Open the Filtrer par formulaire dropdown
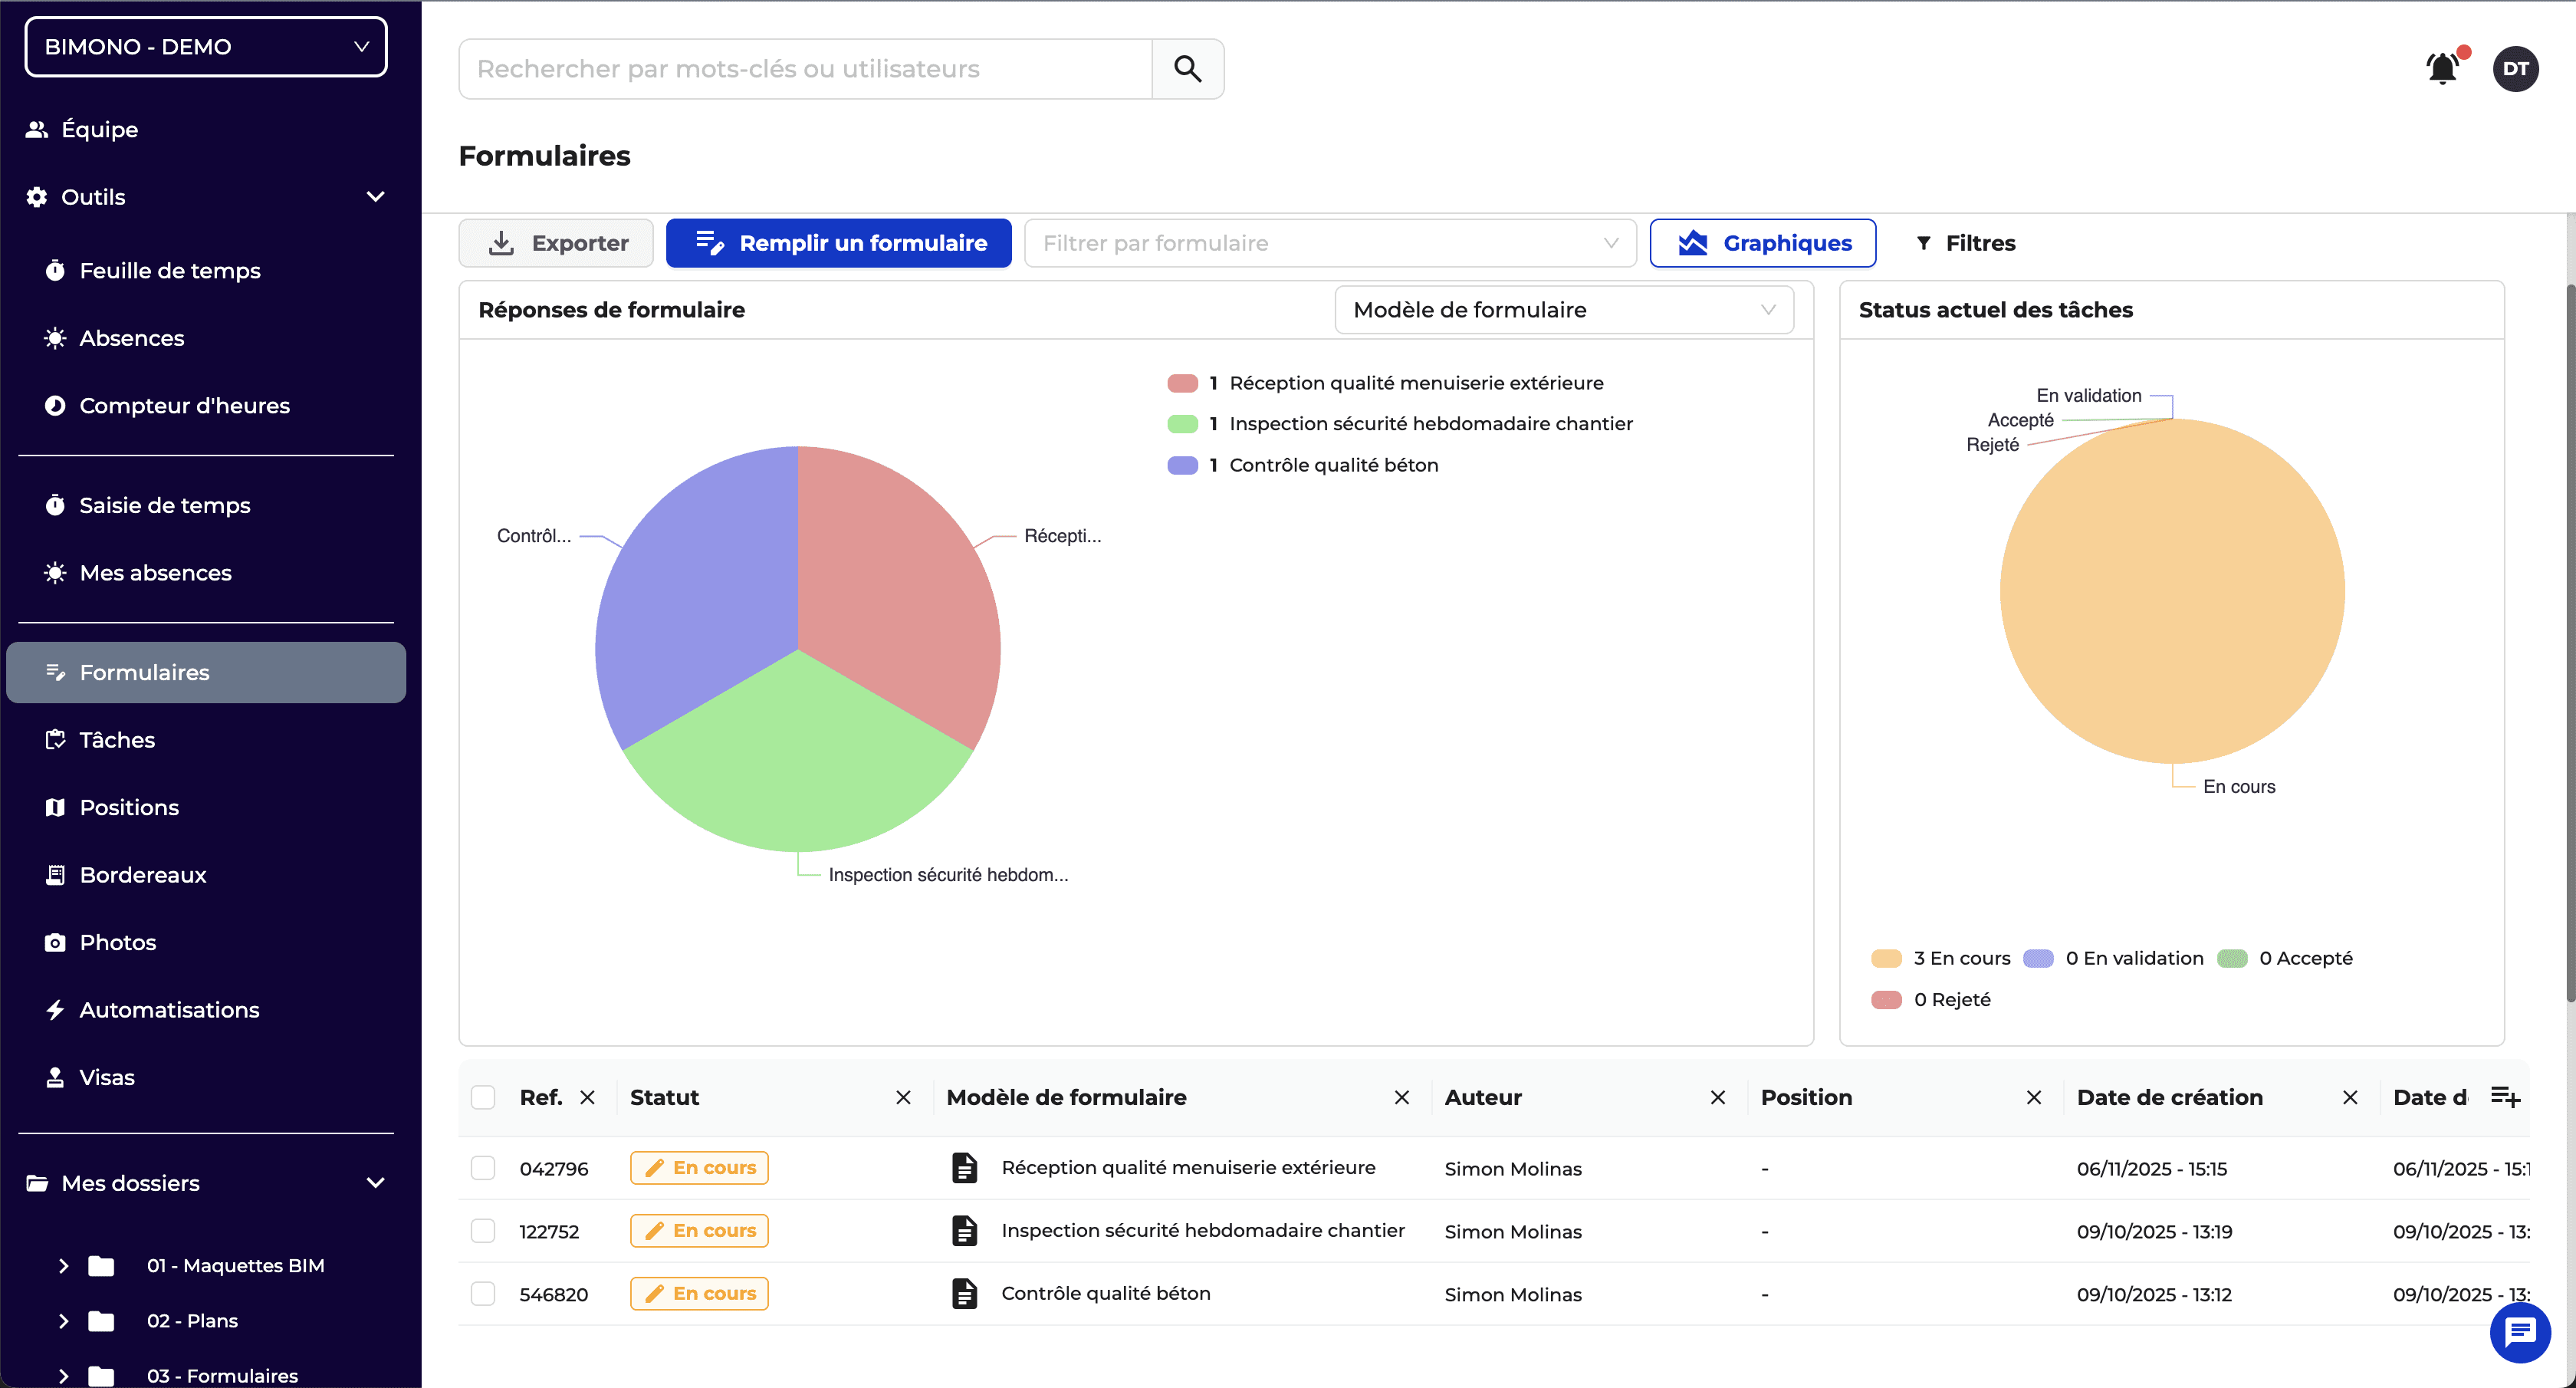 point(1329,243)
